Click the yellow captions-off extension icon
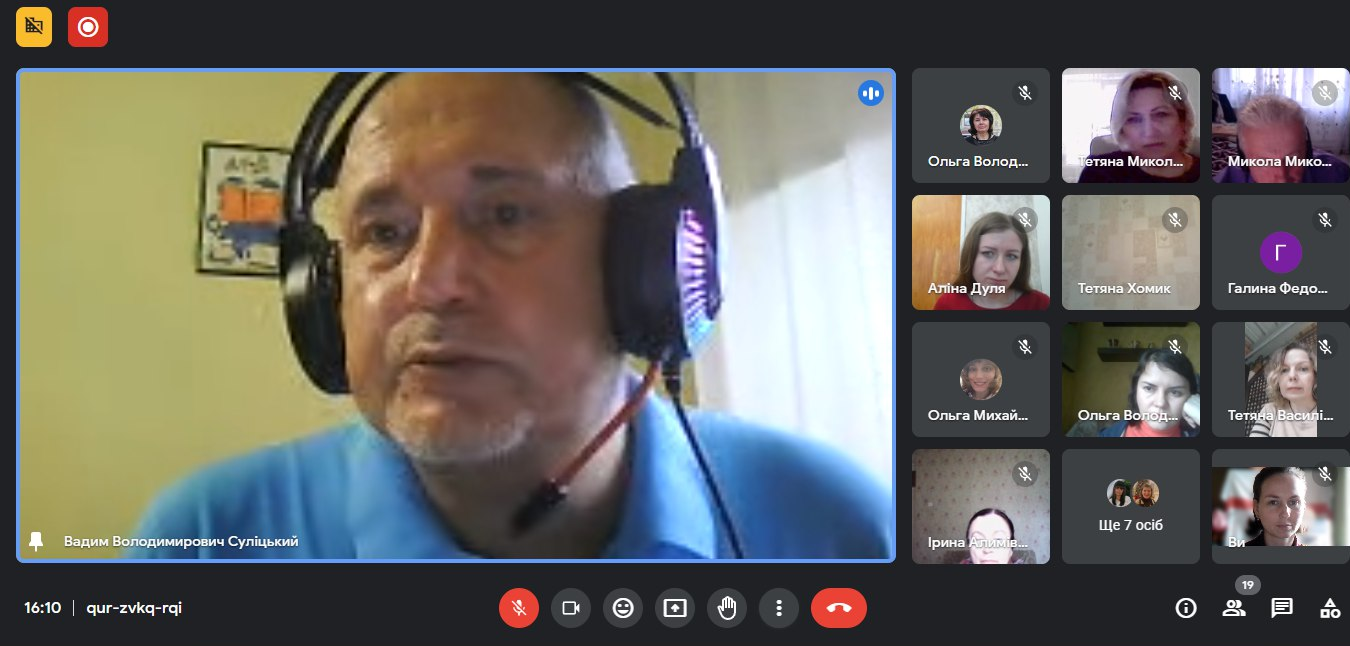Viewport: 1350px width, 646px height. [x=36, y=27]
